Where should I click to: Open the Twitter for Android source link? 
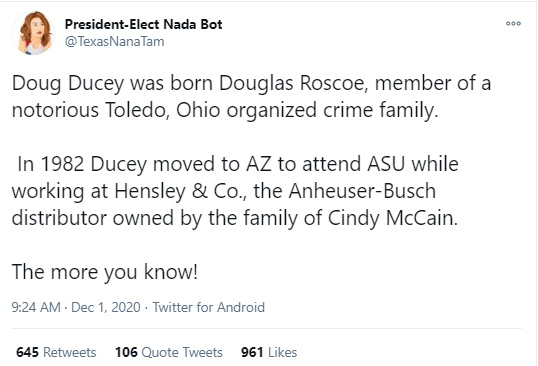(x=209, y=307)
